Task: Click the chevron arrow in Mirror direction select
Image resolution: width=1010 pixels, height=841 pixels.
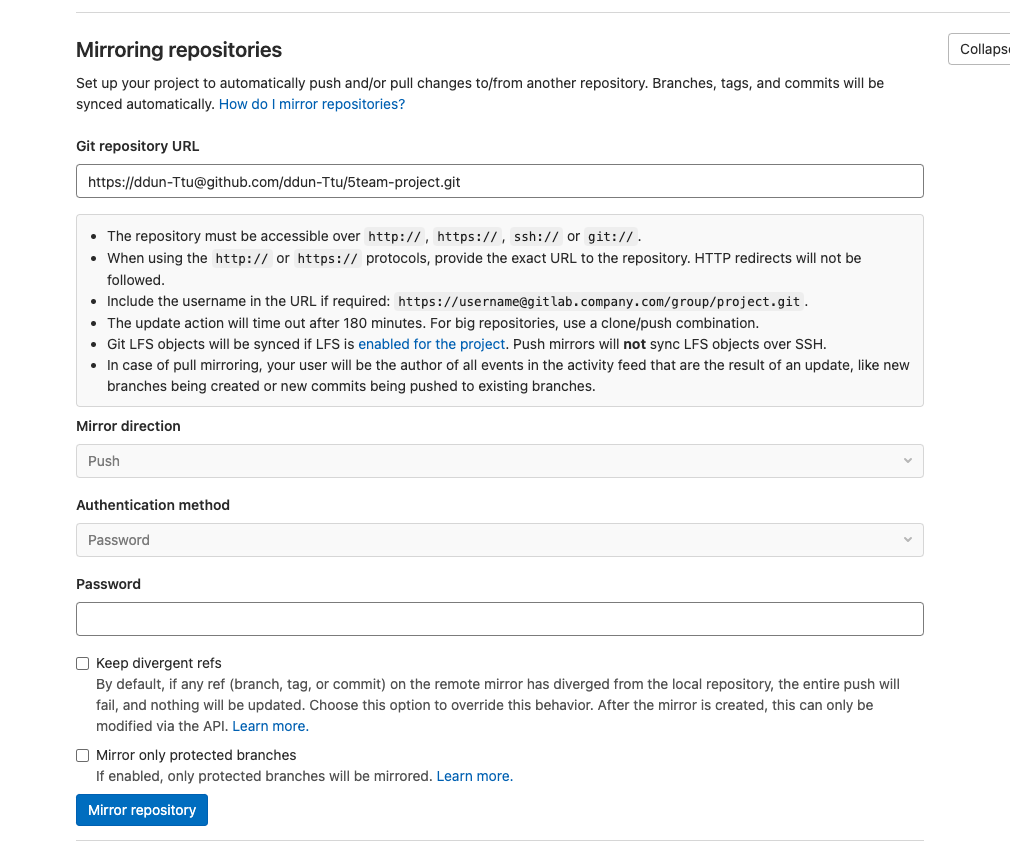Action: (907, 461)
